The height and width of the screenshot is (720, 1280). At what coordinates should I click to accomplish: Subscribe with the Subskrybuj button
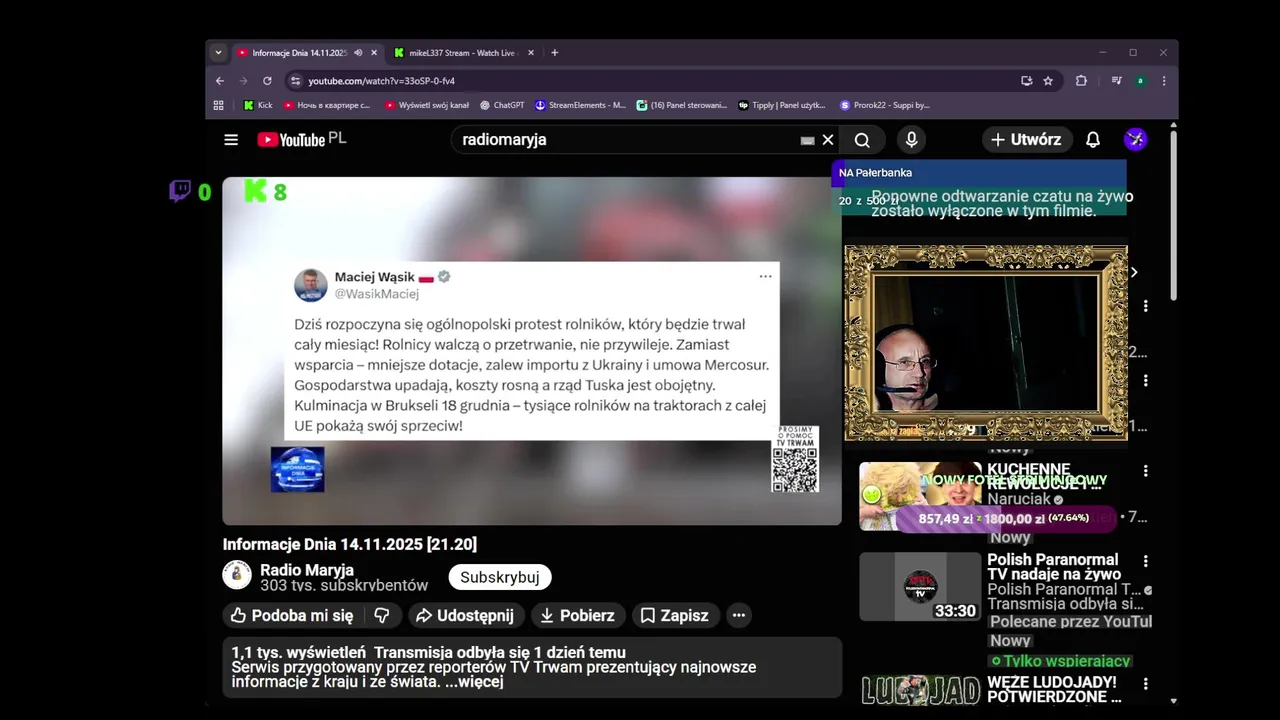click(500, 577)
